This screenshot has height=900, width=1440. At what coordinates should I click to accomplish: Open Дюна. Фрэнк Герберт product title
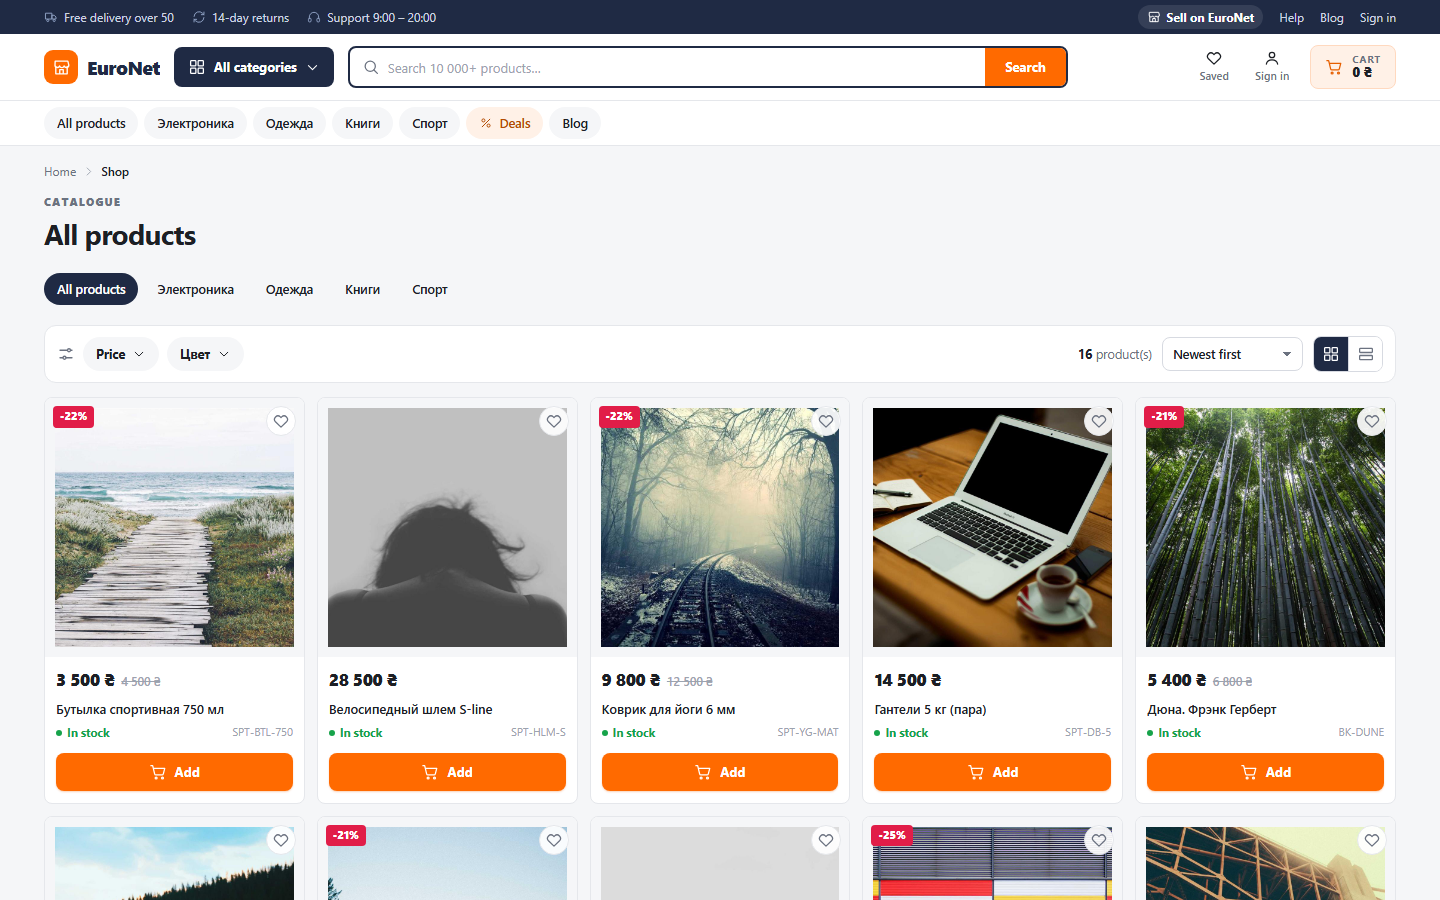1212,709
